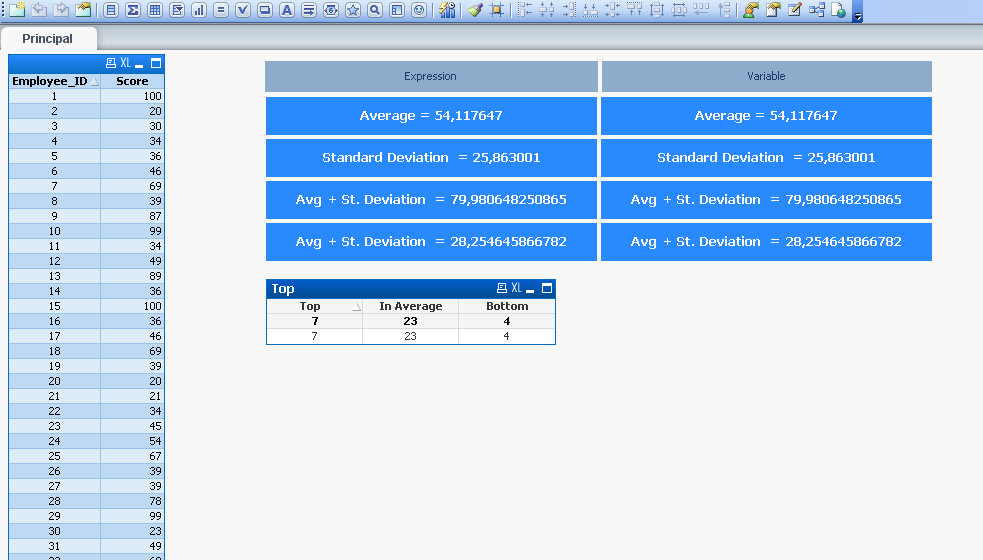Align selected objects to top
983x560 pixels.
pos(634,9)
